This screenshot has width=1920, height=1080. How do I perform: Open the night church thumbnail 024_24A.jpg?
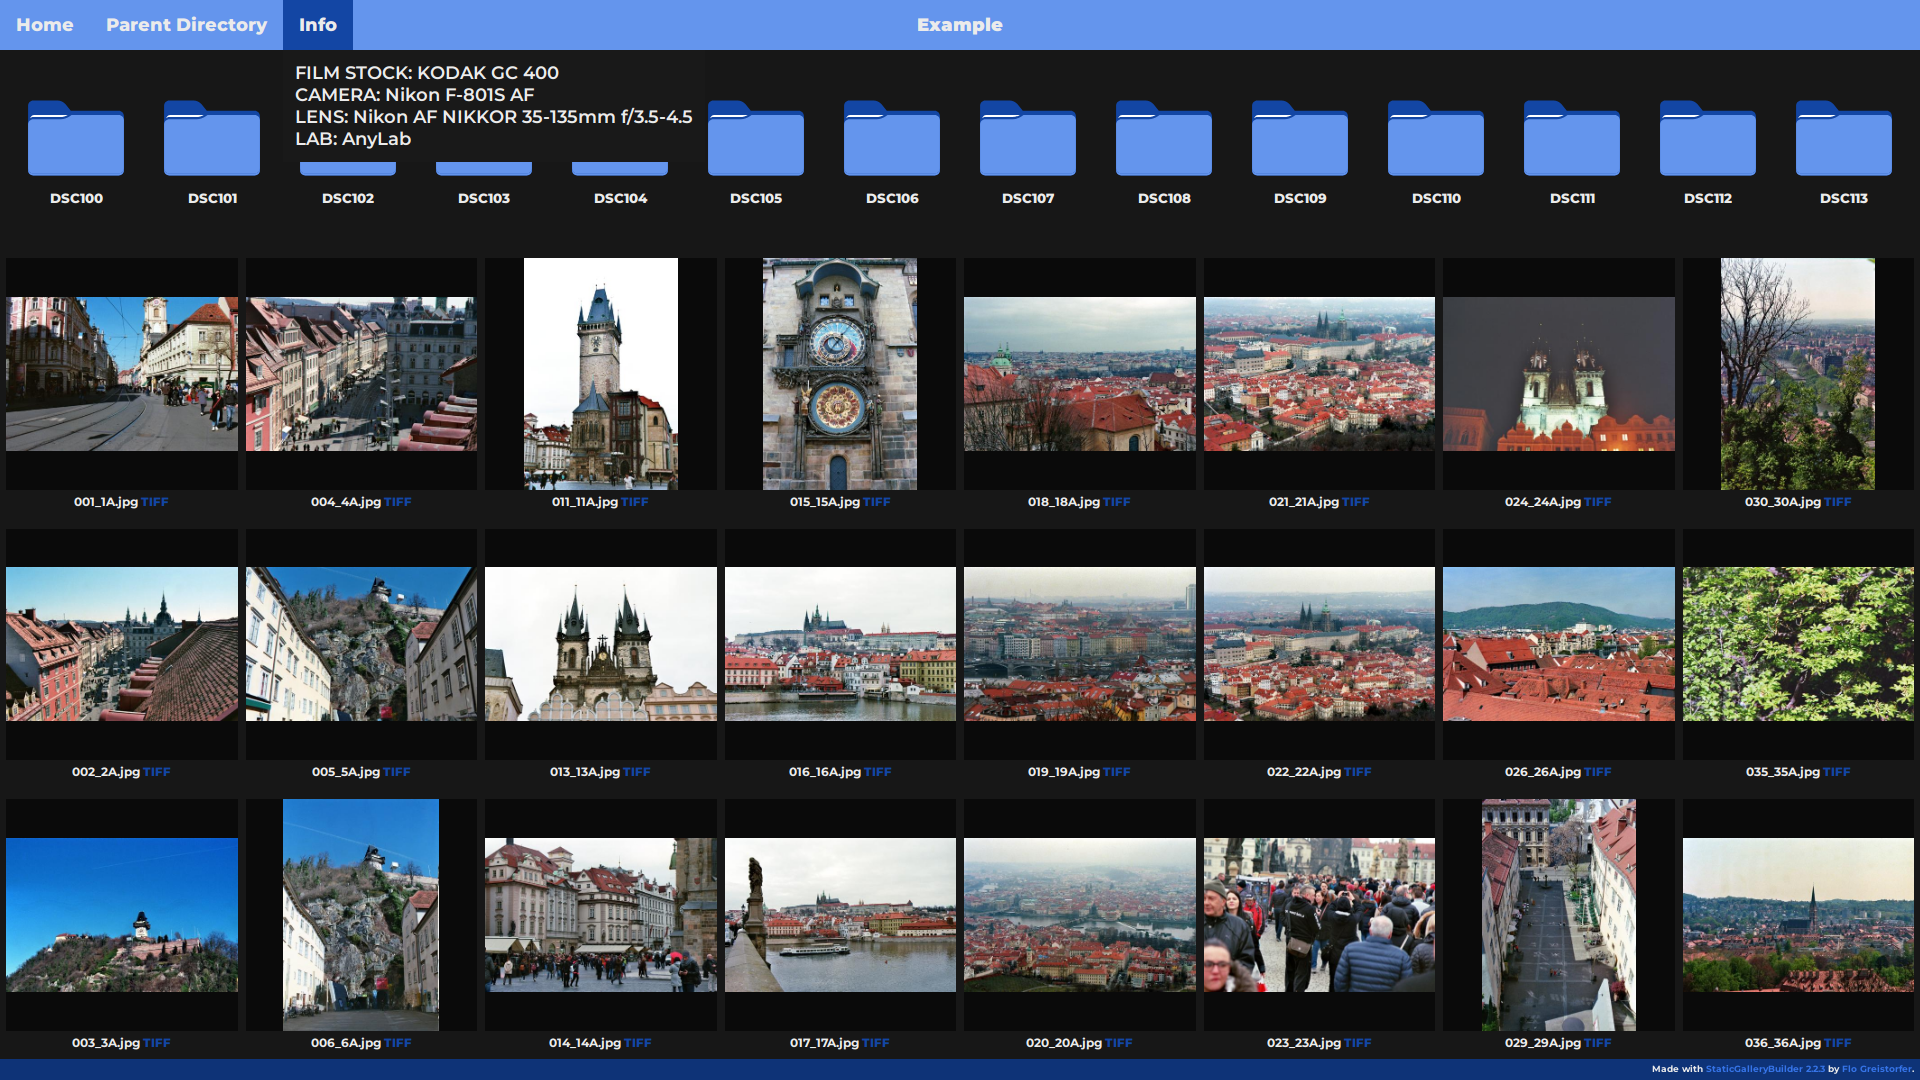(x=1558, y=374)
